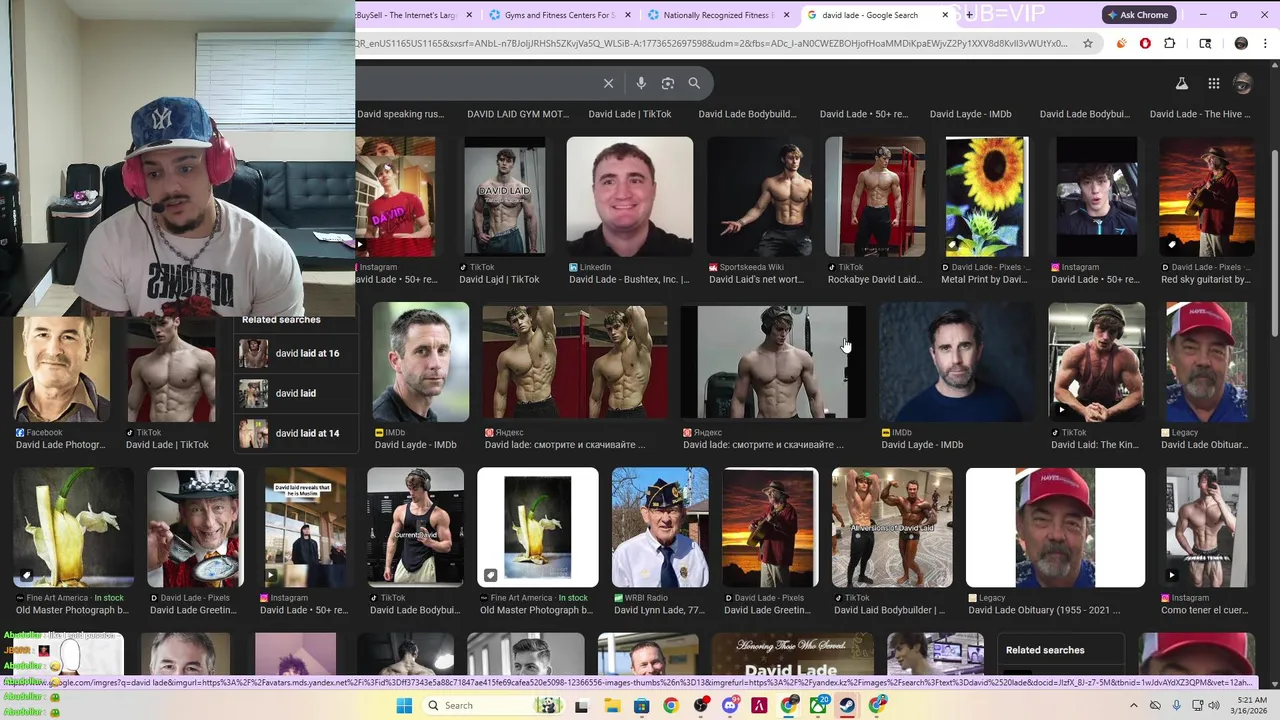Select the 'David Lade Bodybuild...' chip
This screenshot has height=720, width=1280.
tap(747, 114)
